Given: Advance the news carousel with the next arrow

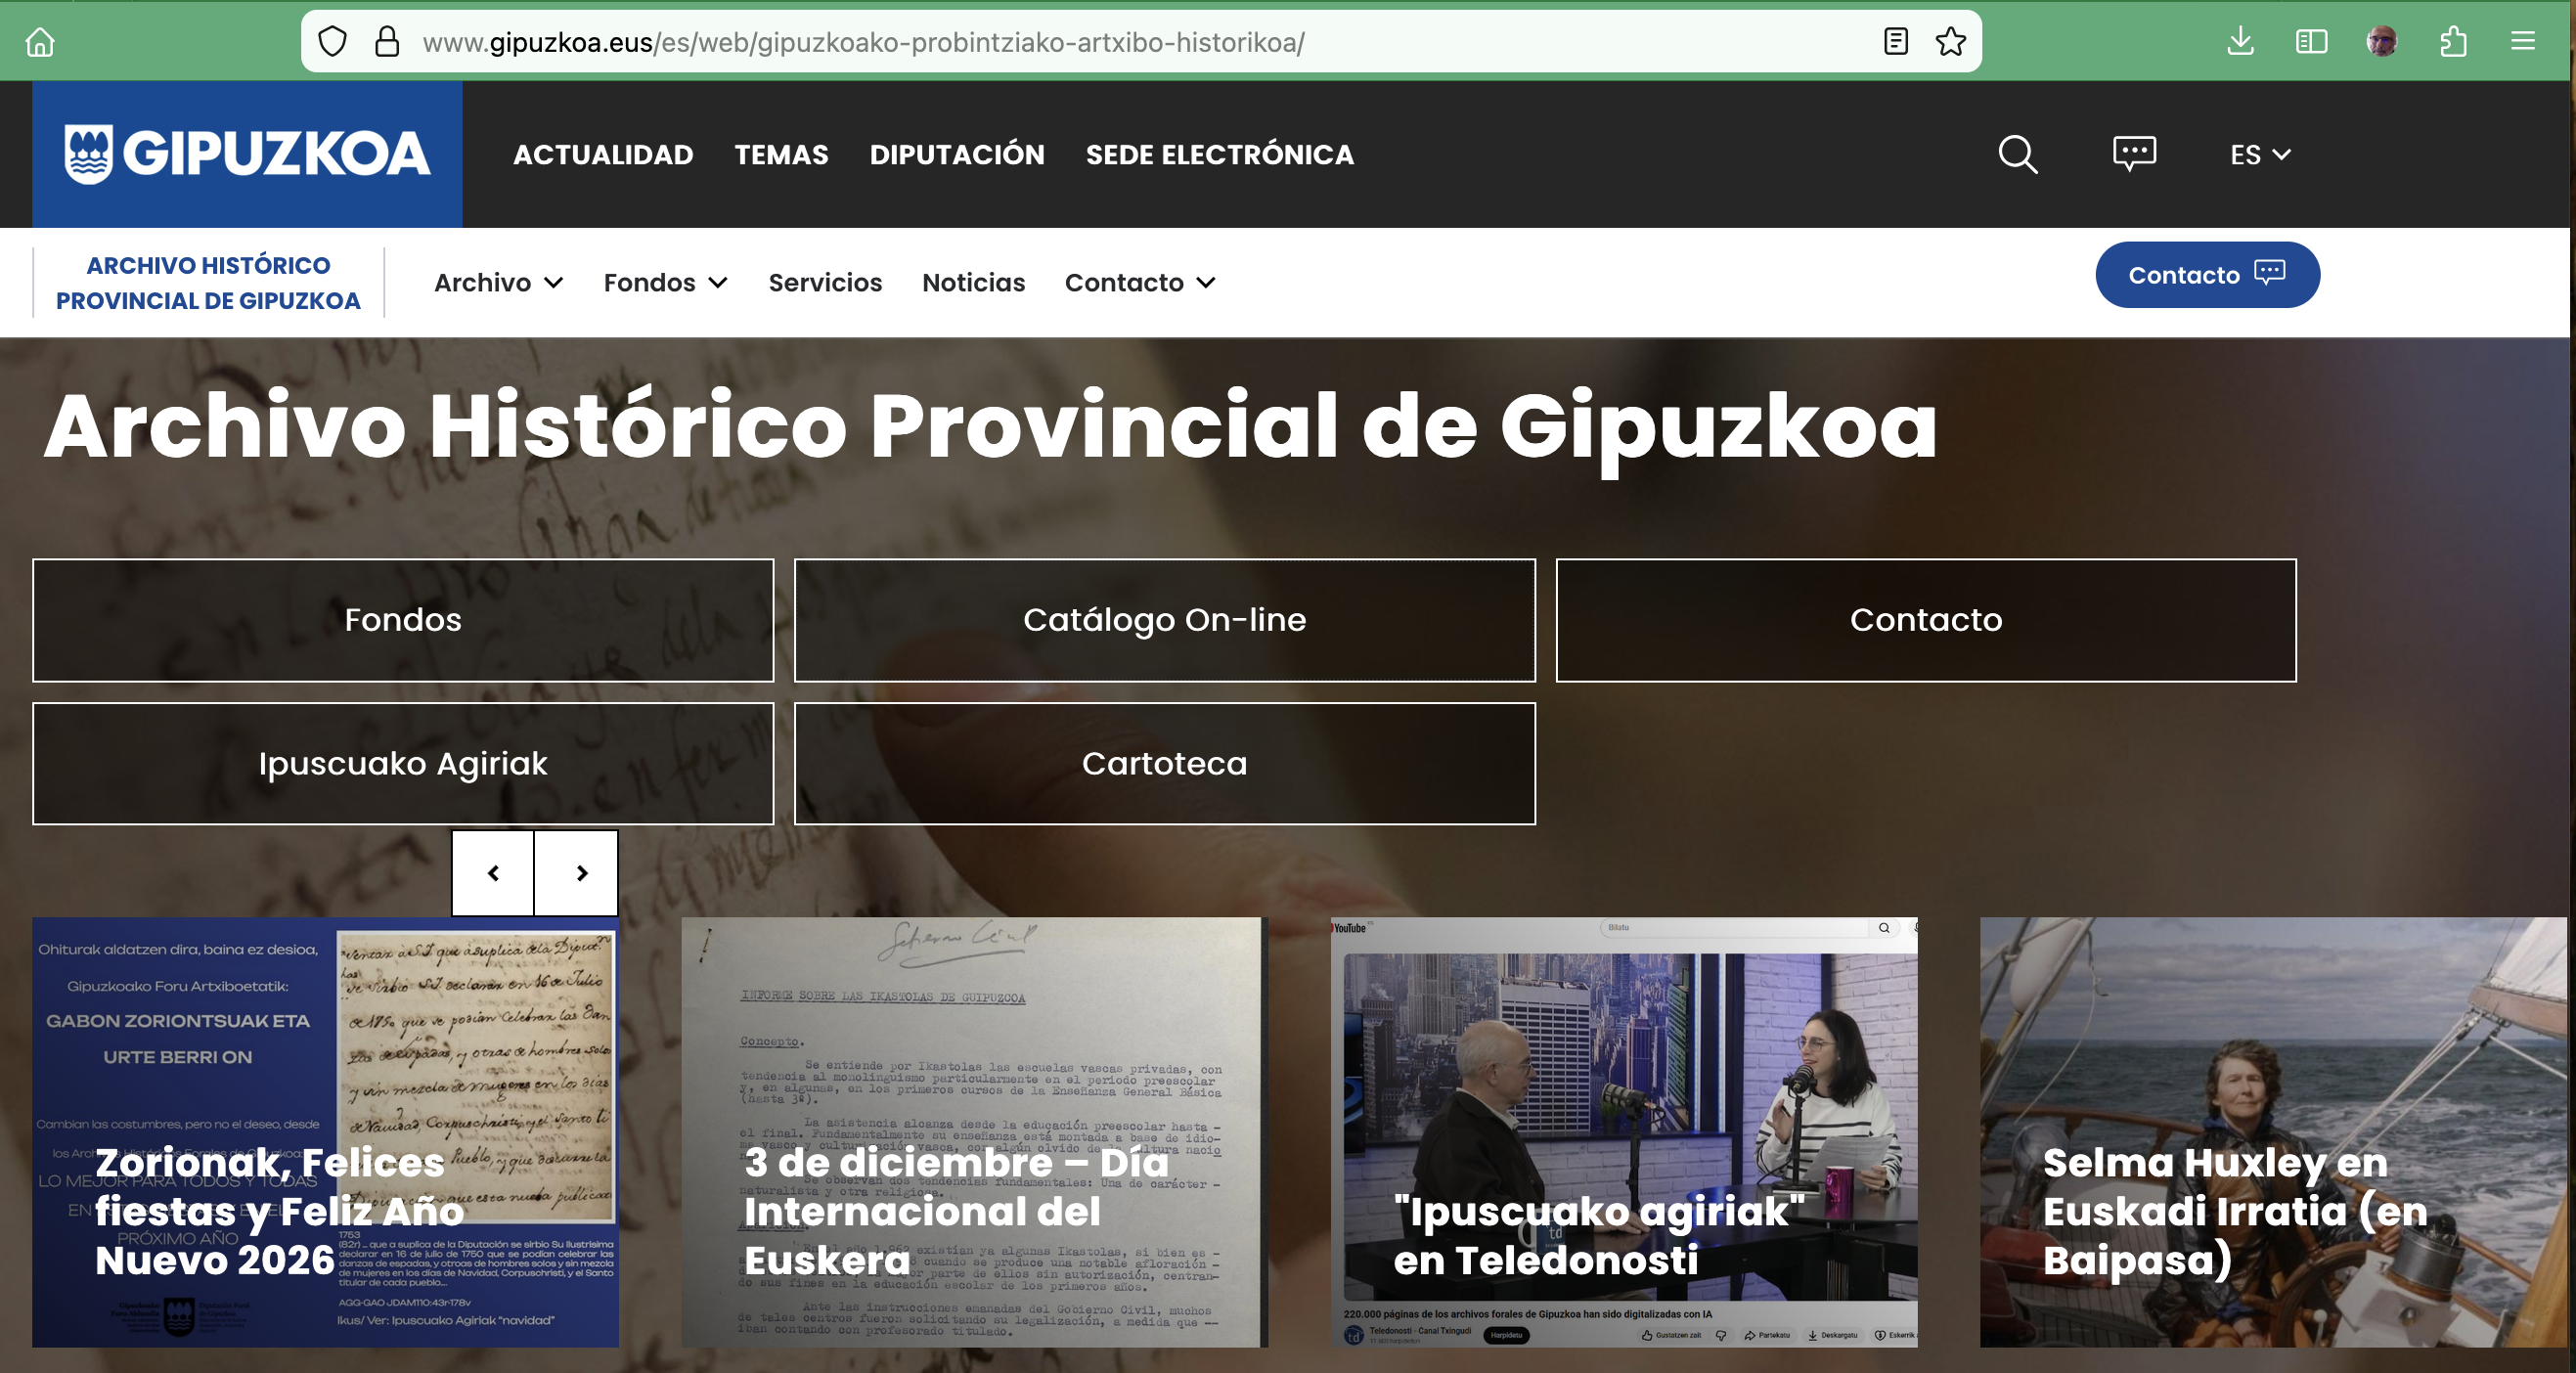Looking at the screenshot, I should coord(580,873).
